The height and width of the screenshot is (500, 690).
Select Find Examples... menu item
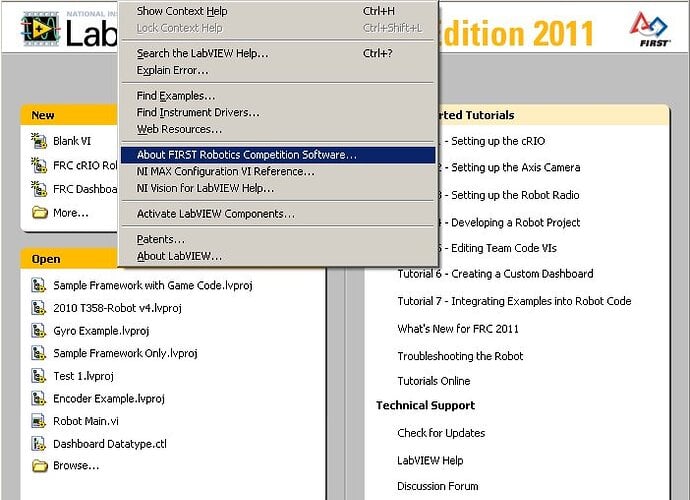coord(278,96)
